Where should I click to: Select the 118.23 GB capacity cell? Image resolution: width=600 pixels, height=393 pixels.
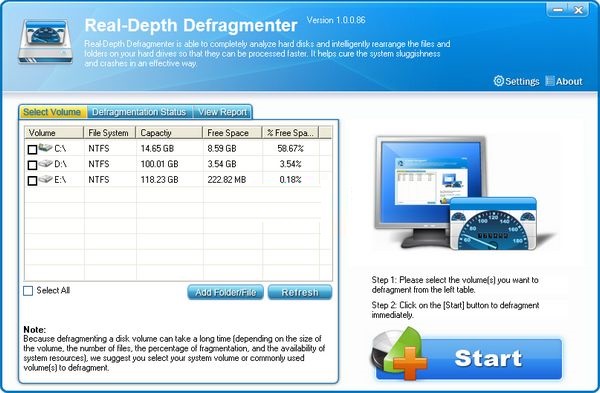click(x=160, y=180)
